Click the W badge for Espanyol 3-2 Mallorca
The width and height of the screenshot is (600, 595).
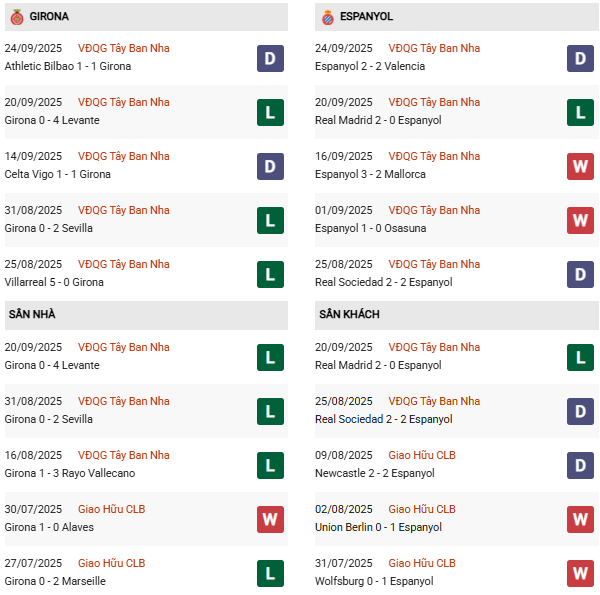(581, 166)
